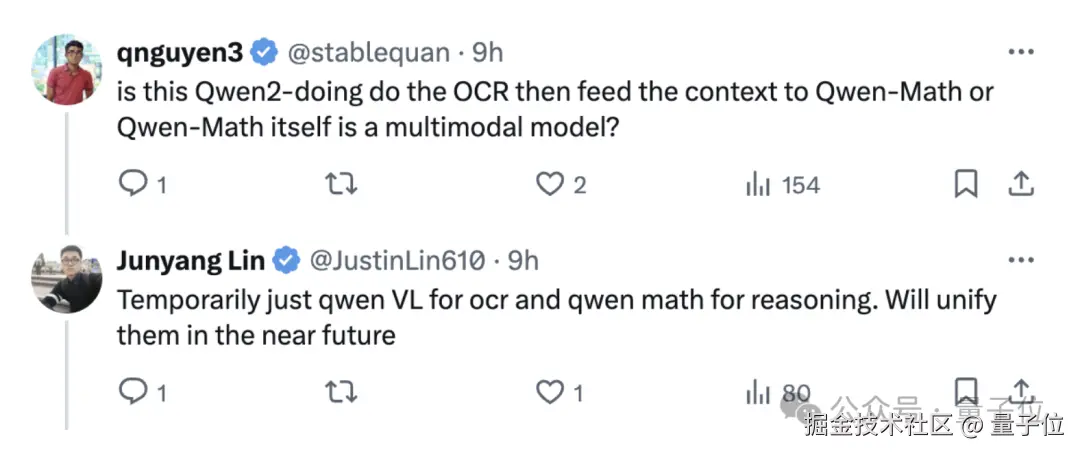Open the Junyang Lin display name

191,260
